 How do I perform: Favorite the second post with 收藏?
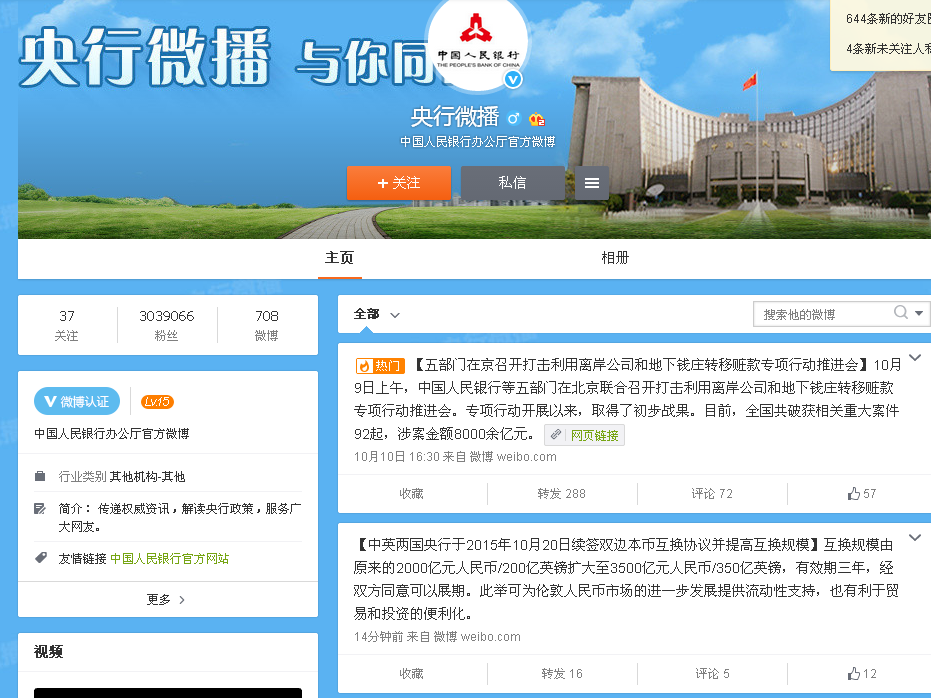tap(411, 674)
